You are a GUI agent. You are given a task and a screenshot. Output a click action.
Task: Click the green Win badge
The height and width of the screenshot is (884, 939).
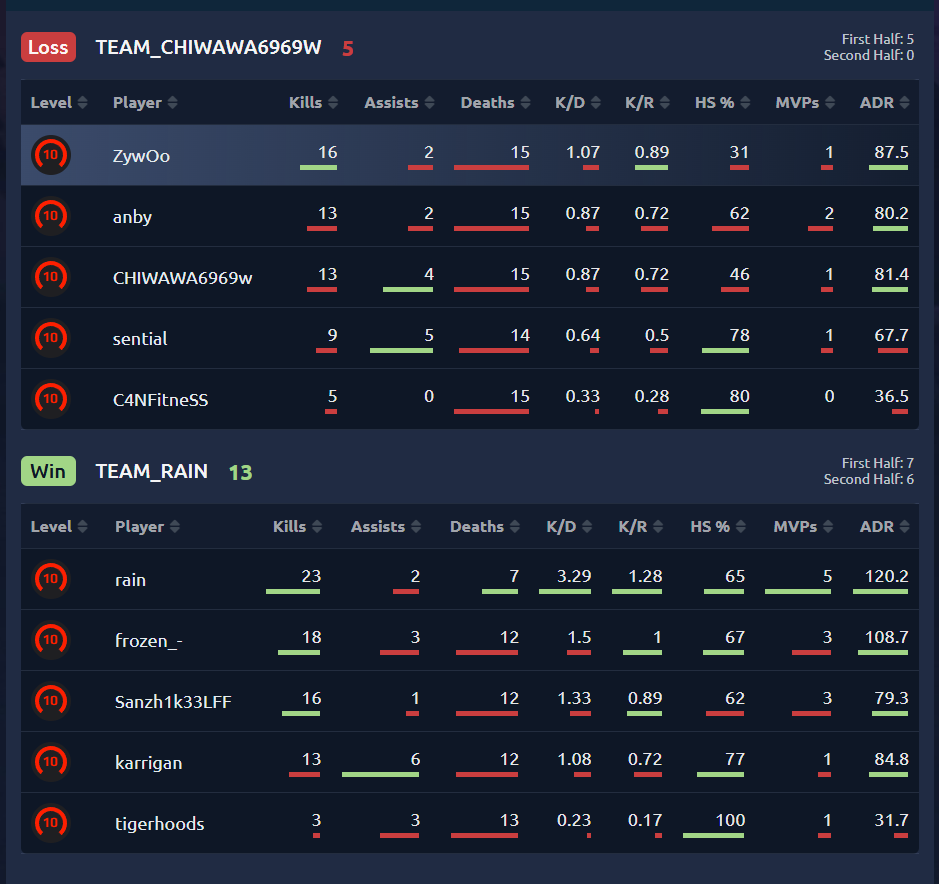pyautogui.click(x=49, y=471)
